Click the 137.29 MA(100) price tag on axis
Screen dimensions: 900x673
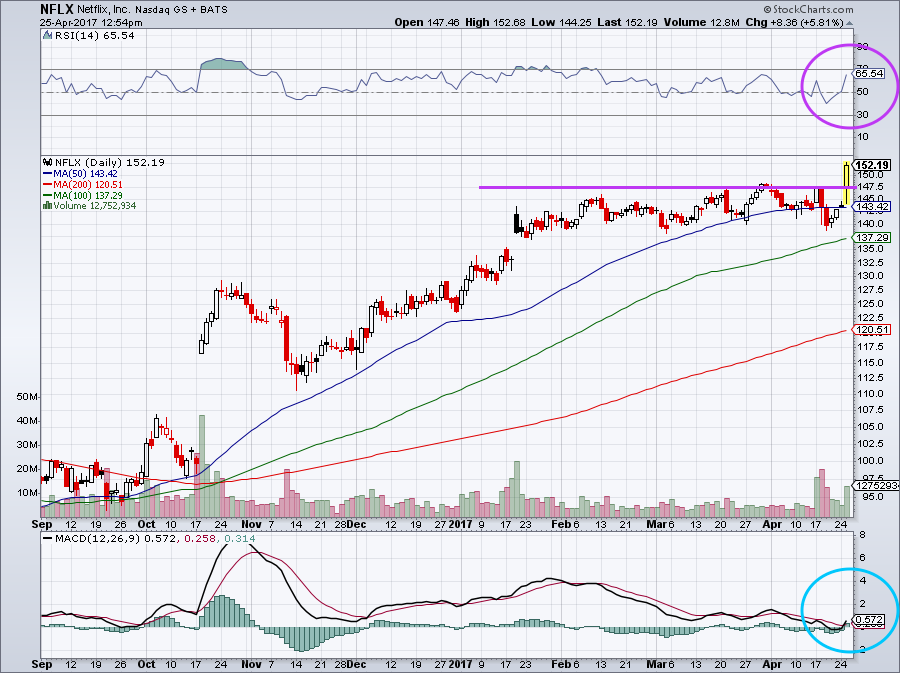pos(872,237)
